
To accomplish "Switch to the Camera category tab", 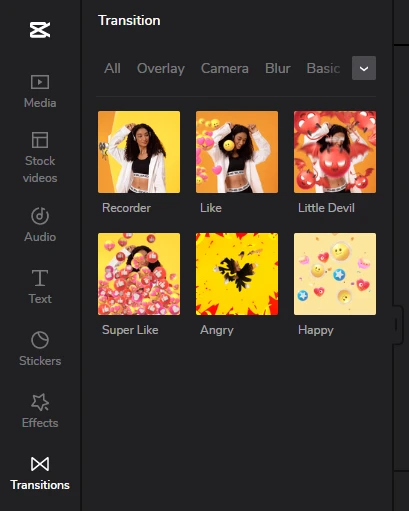I will point(225,68).
